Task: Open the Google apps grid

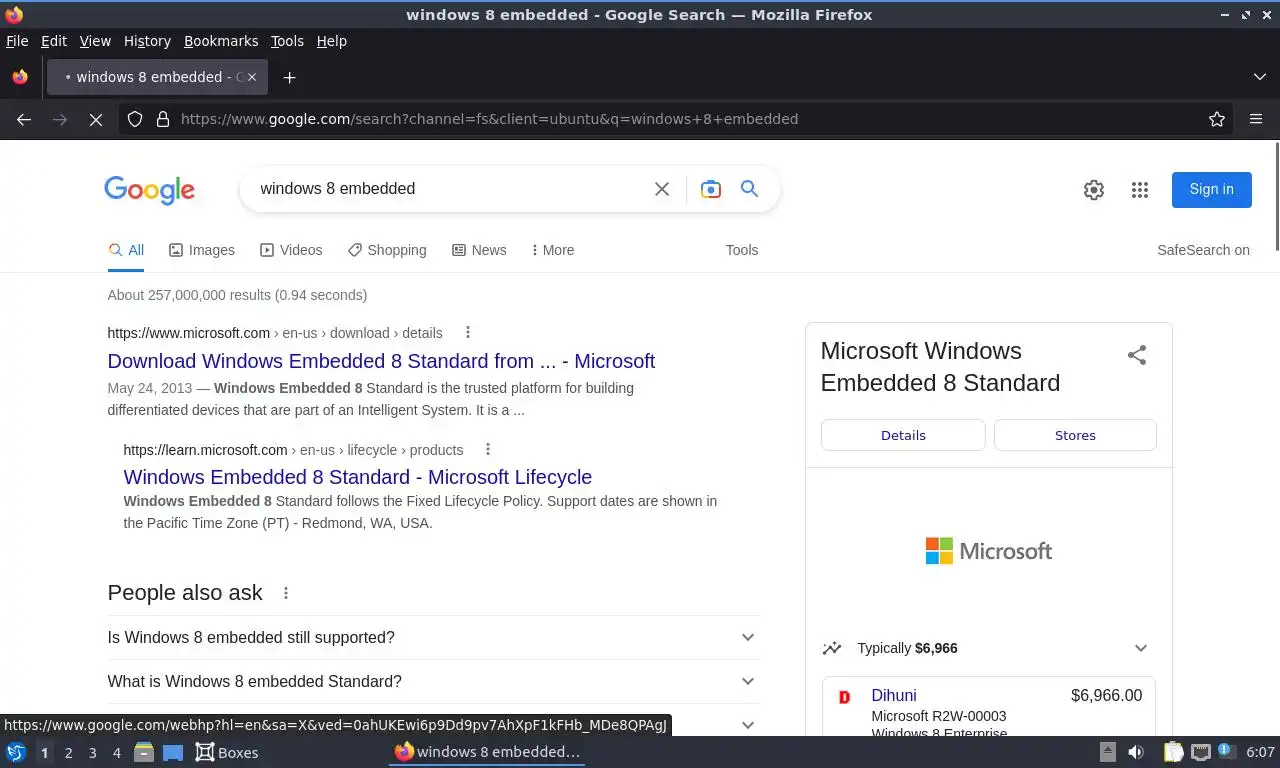Action: 1140,190
